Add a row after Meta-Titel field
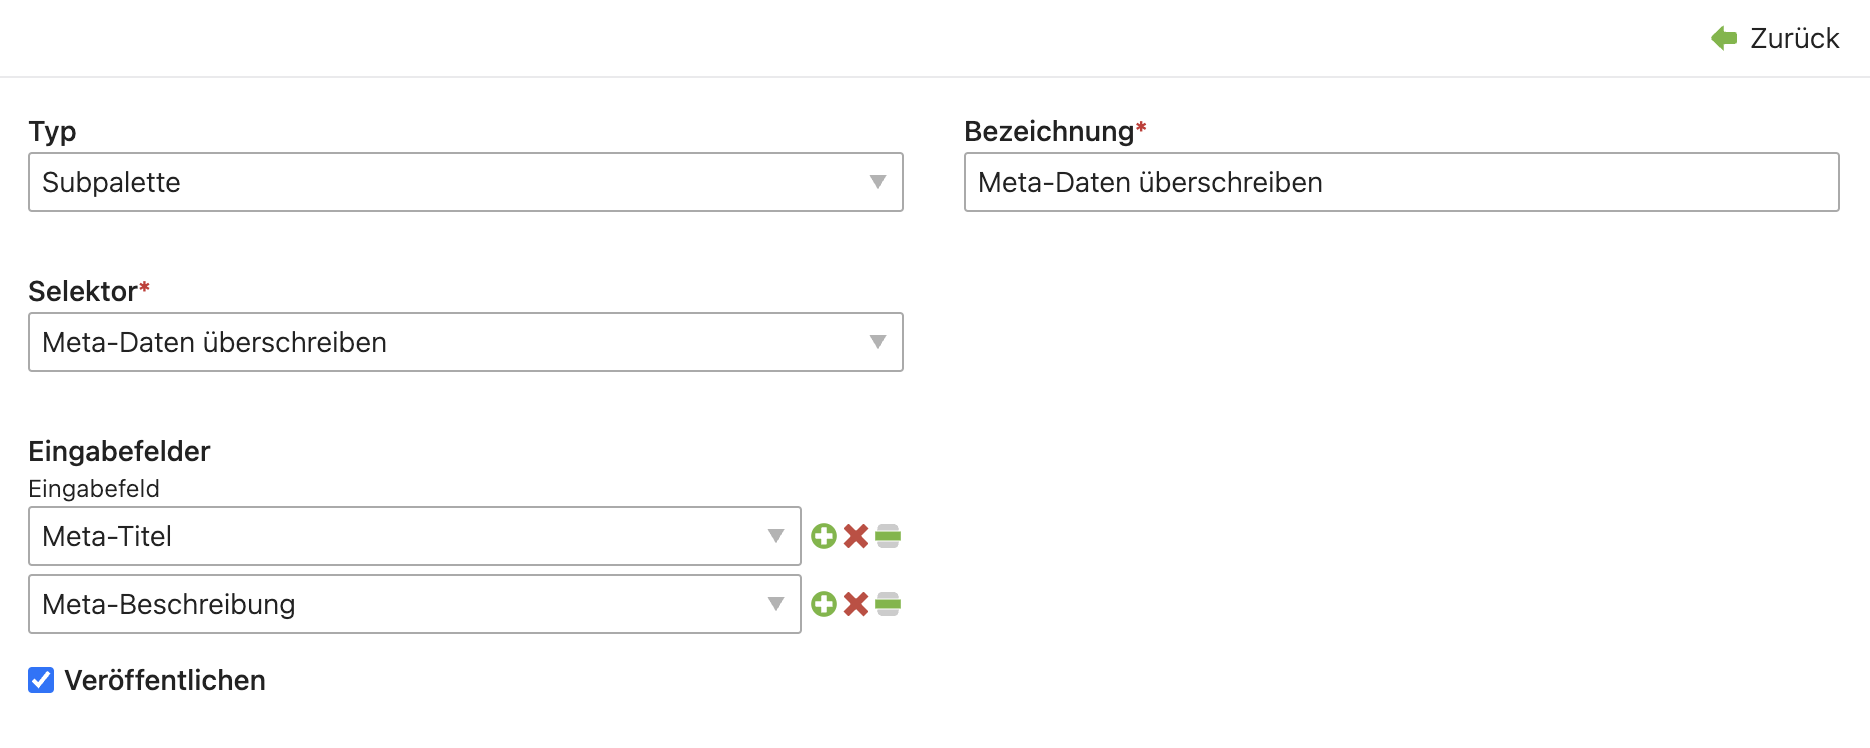 823,537
